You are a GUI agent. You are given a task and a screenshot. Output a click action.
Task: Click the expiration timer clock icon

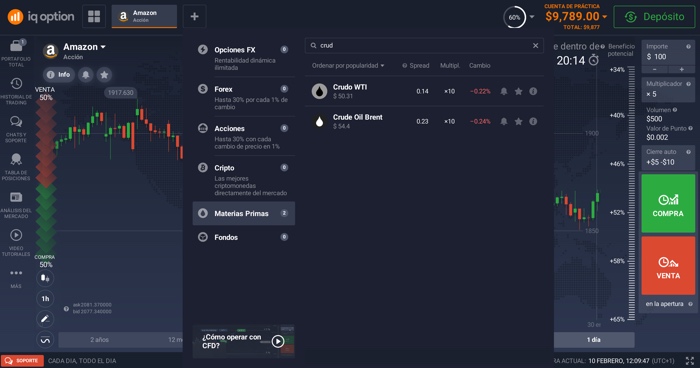593,60
